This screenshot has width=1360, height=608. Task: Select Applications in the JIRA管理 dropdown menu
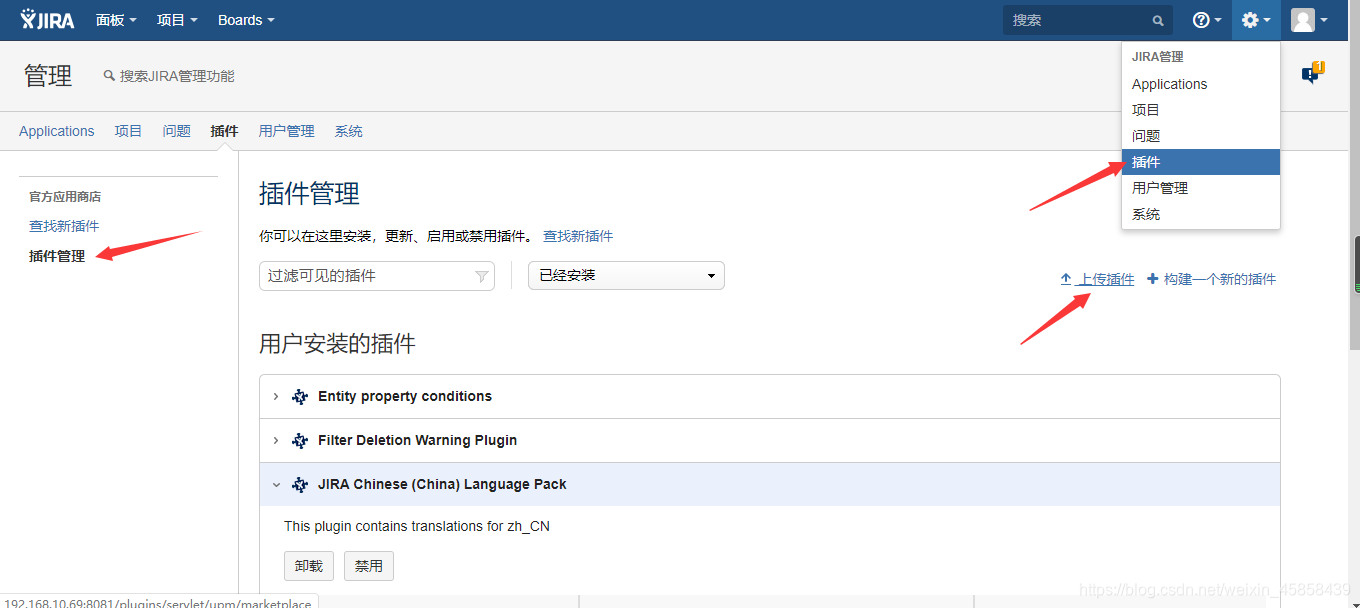point(1201,84)
